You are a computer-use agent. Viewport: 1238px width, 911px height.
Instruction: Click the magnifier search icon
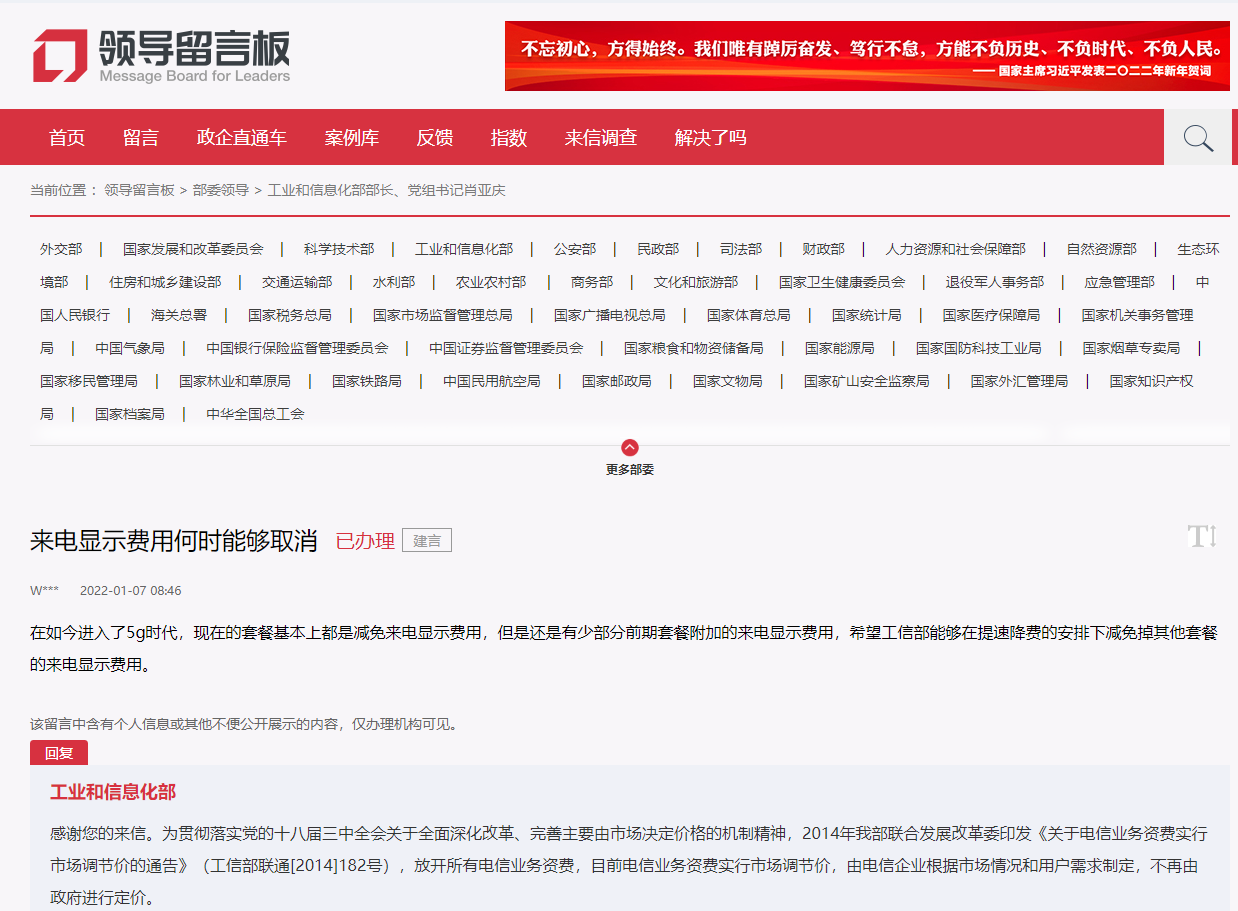[x=1198, y=138]
